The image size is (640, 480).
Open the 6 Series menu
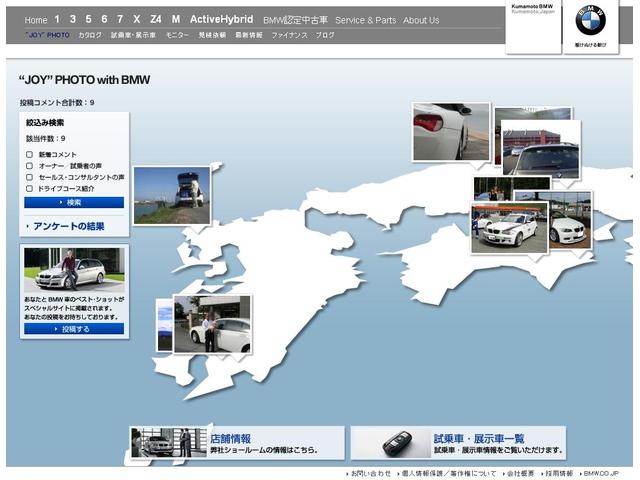104,19
